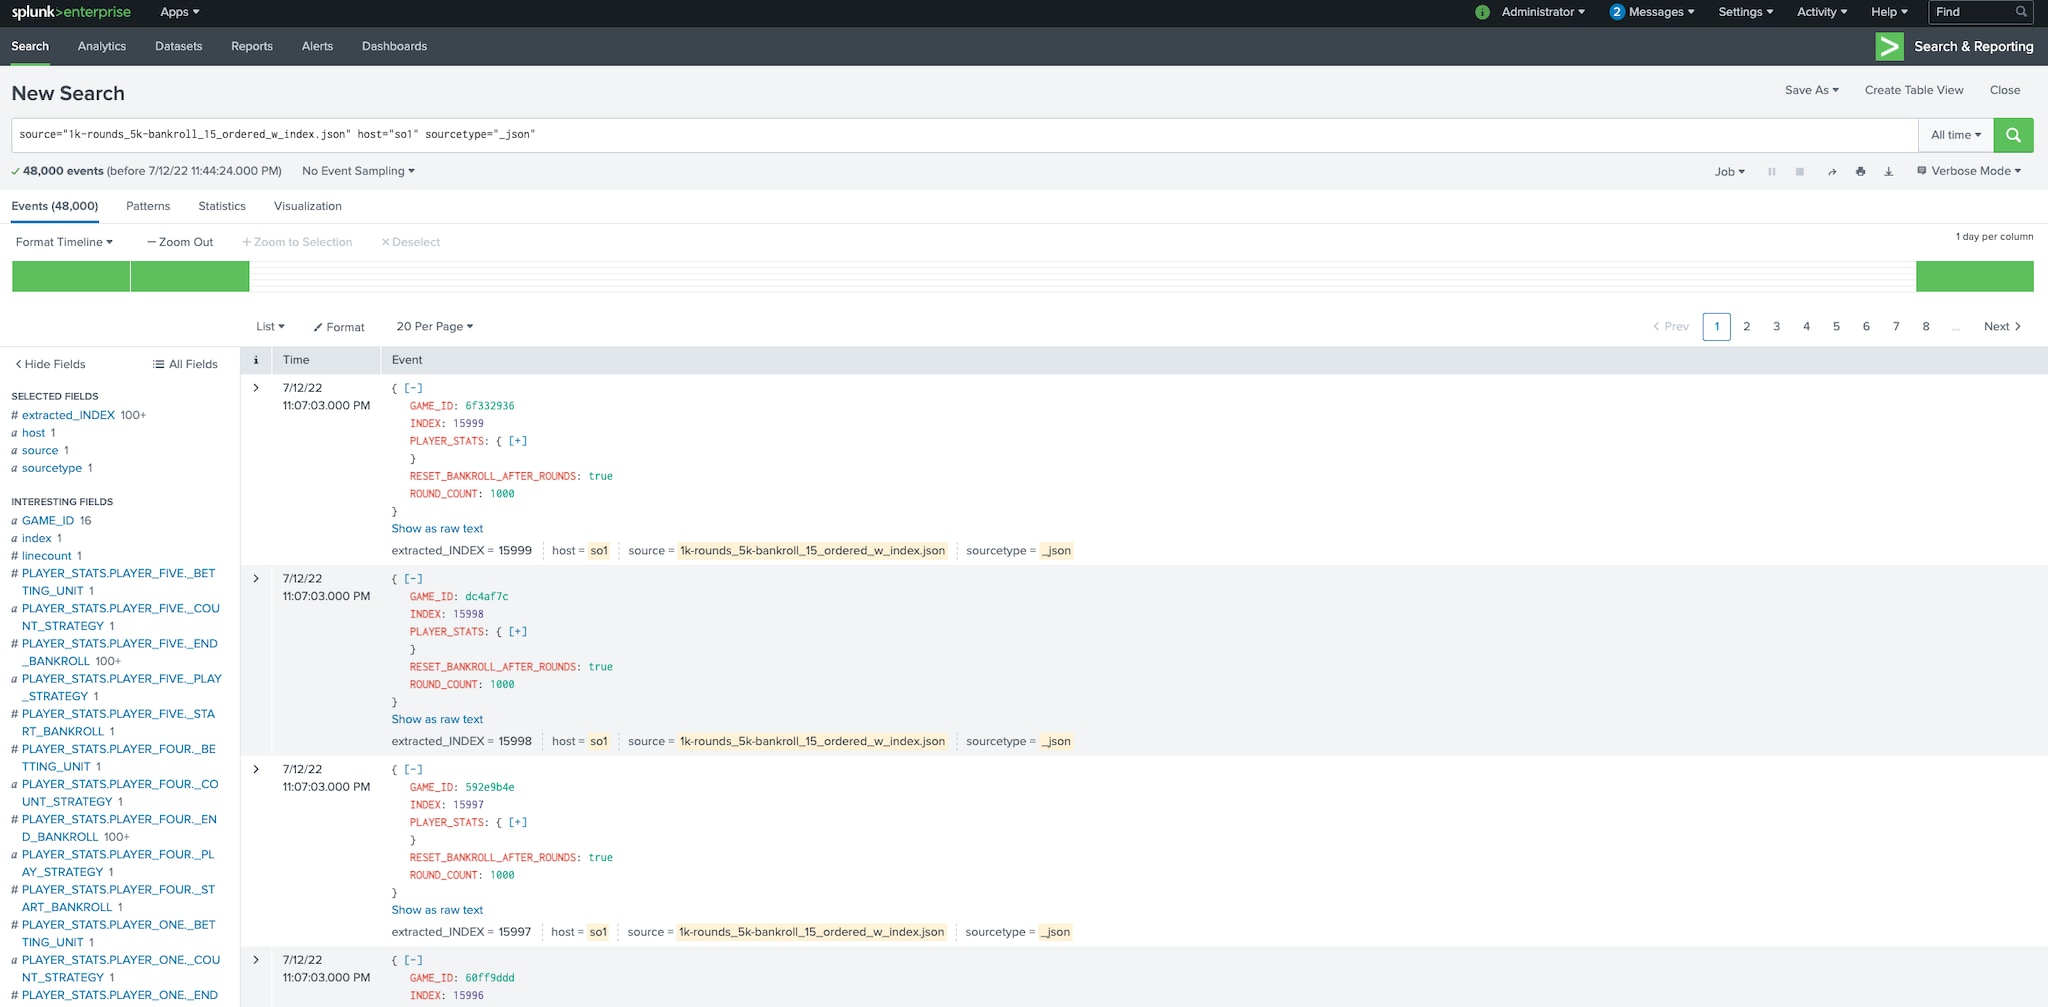Viewport: 2048px width, 1007px height.
Task: Open the Apps dropdown menu
Action: point(180,12)
